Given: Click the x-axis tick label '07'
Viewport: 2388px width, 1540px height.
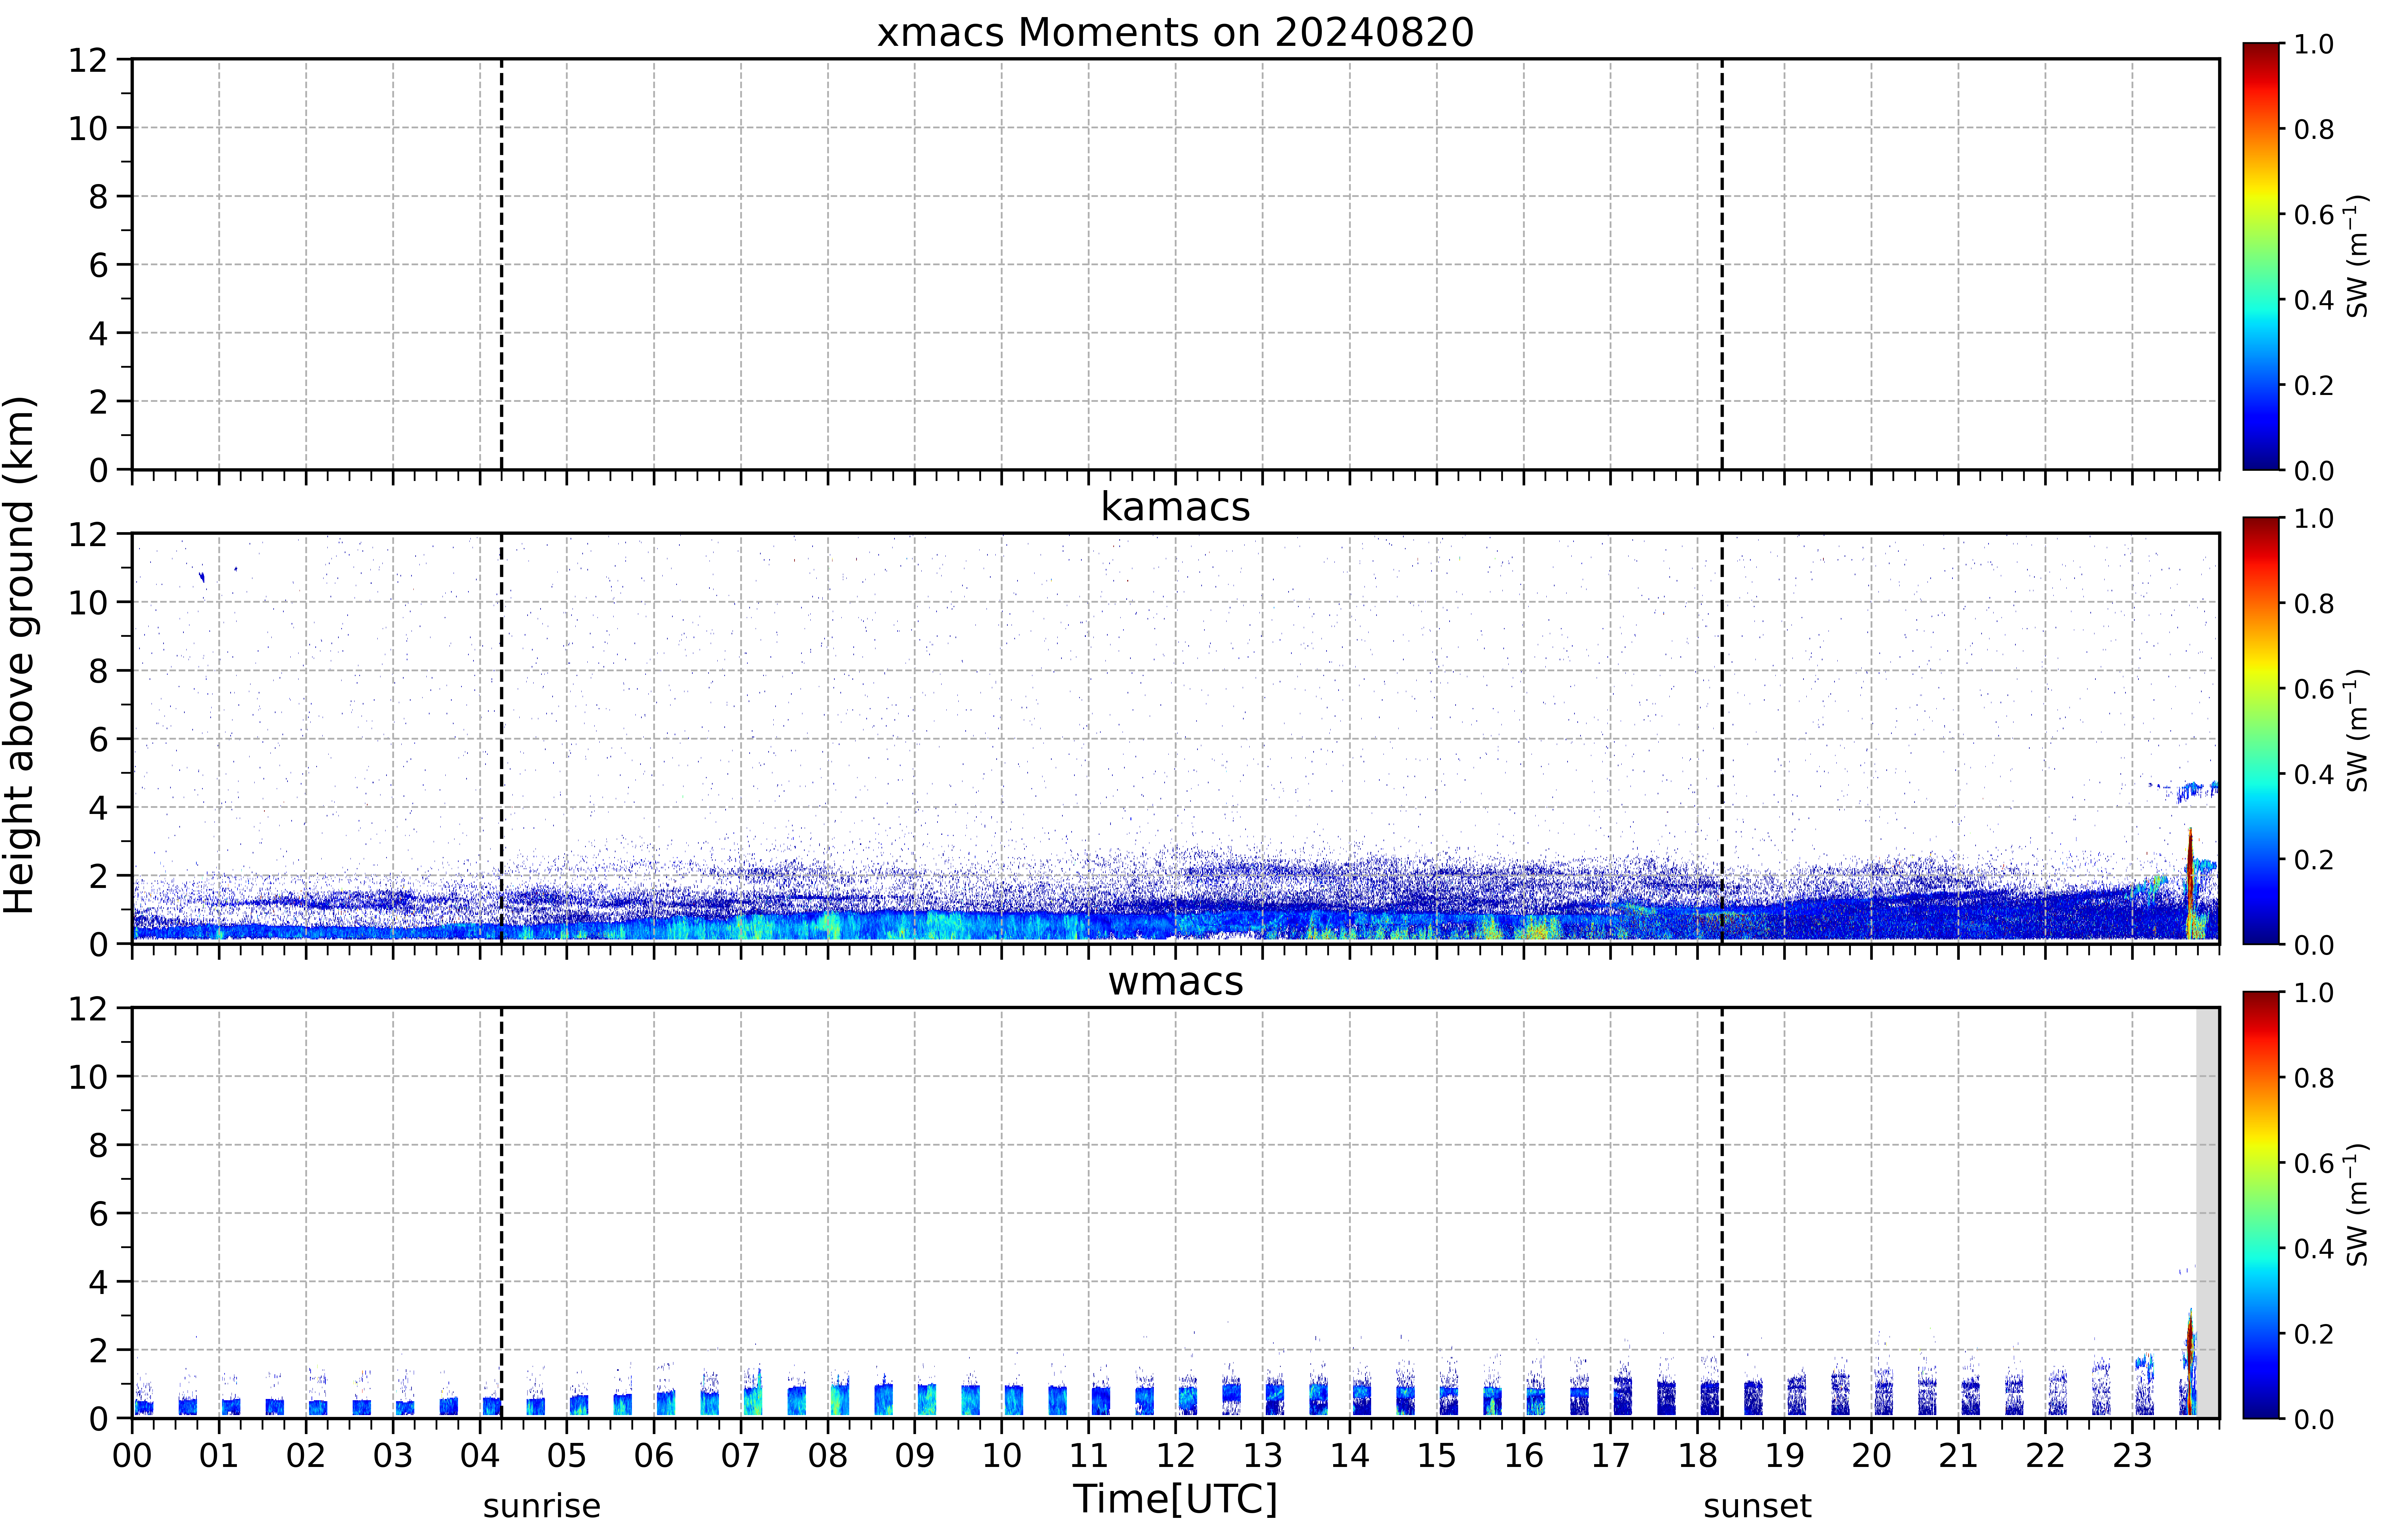Looking at the screenshot, I should click(x=741, y=1455).
